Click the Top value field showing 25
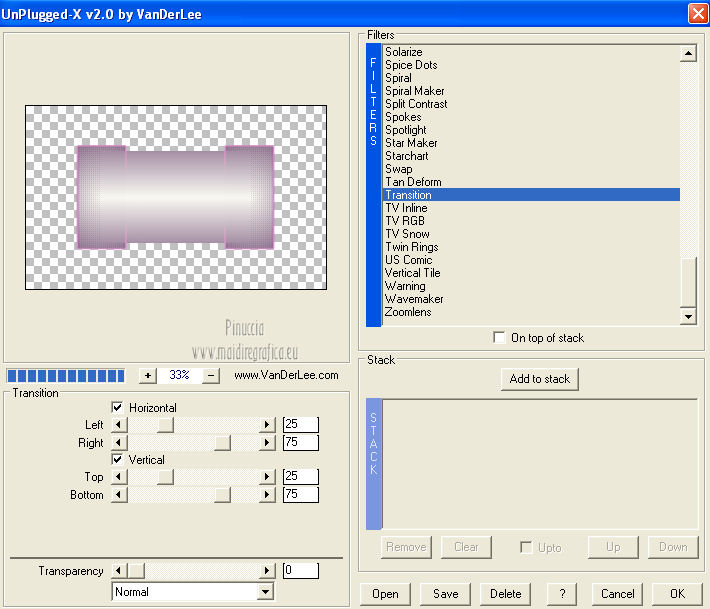The width and height of the screenshot is (710, 609). pyautogui.click(x=301, y=477)
